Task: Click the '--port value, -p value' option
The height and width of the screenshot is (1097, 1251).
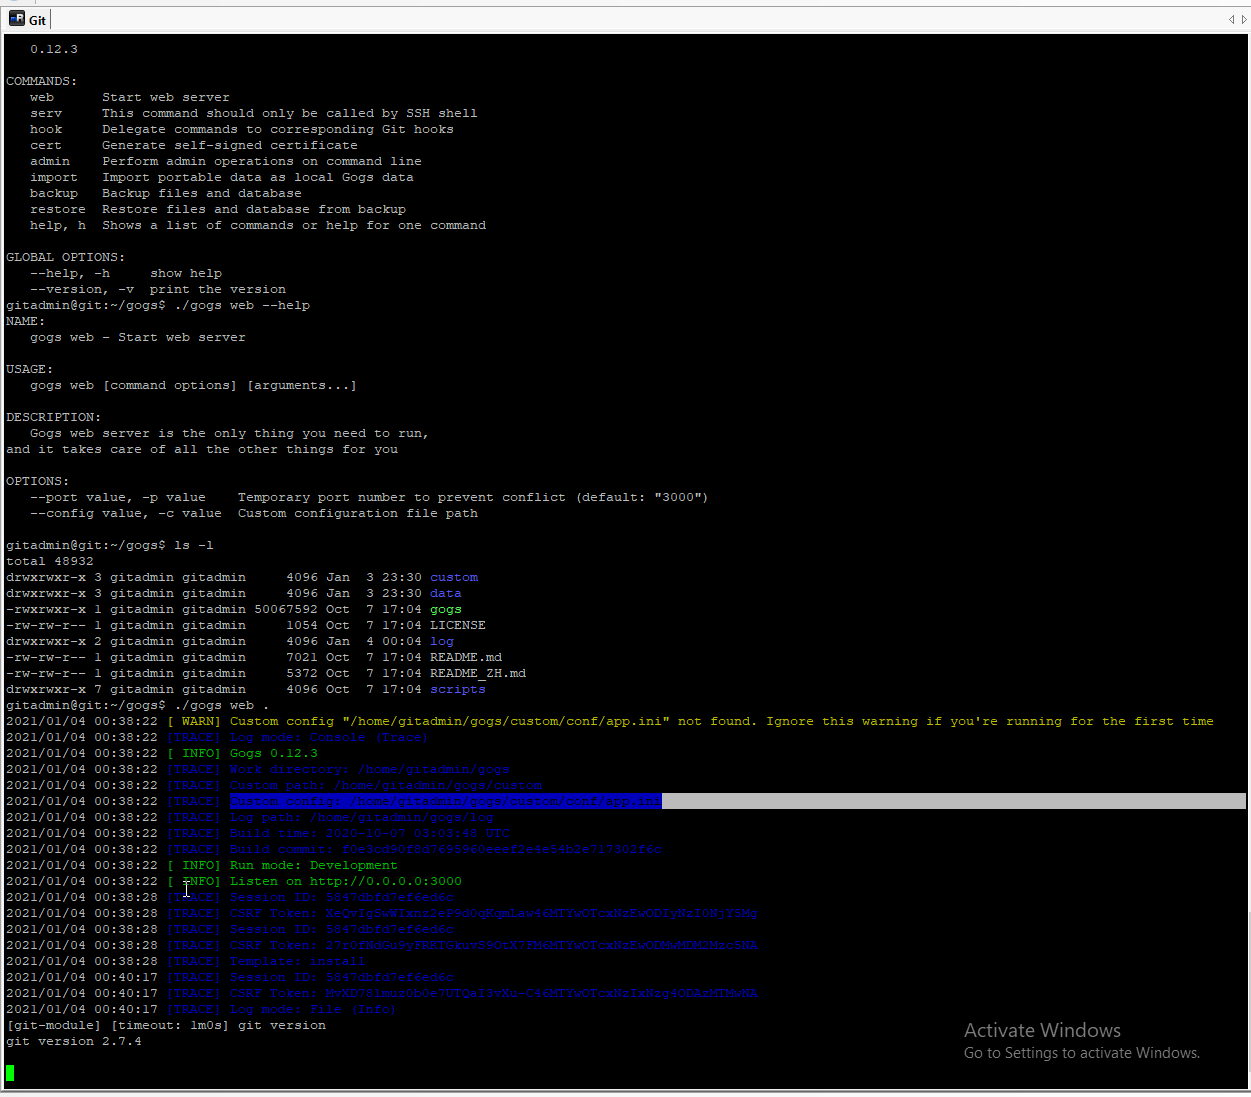Action: [118, 497]
